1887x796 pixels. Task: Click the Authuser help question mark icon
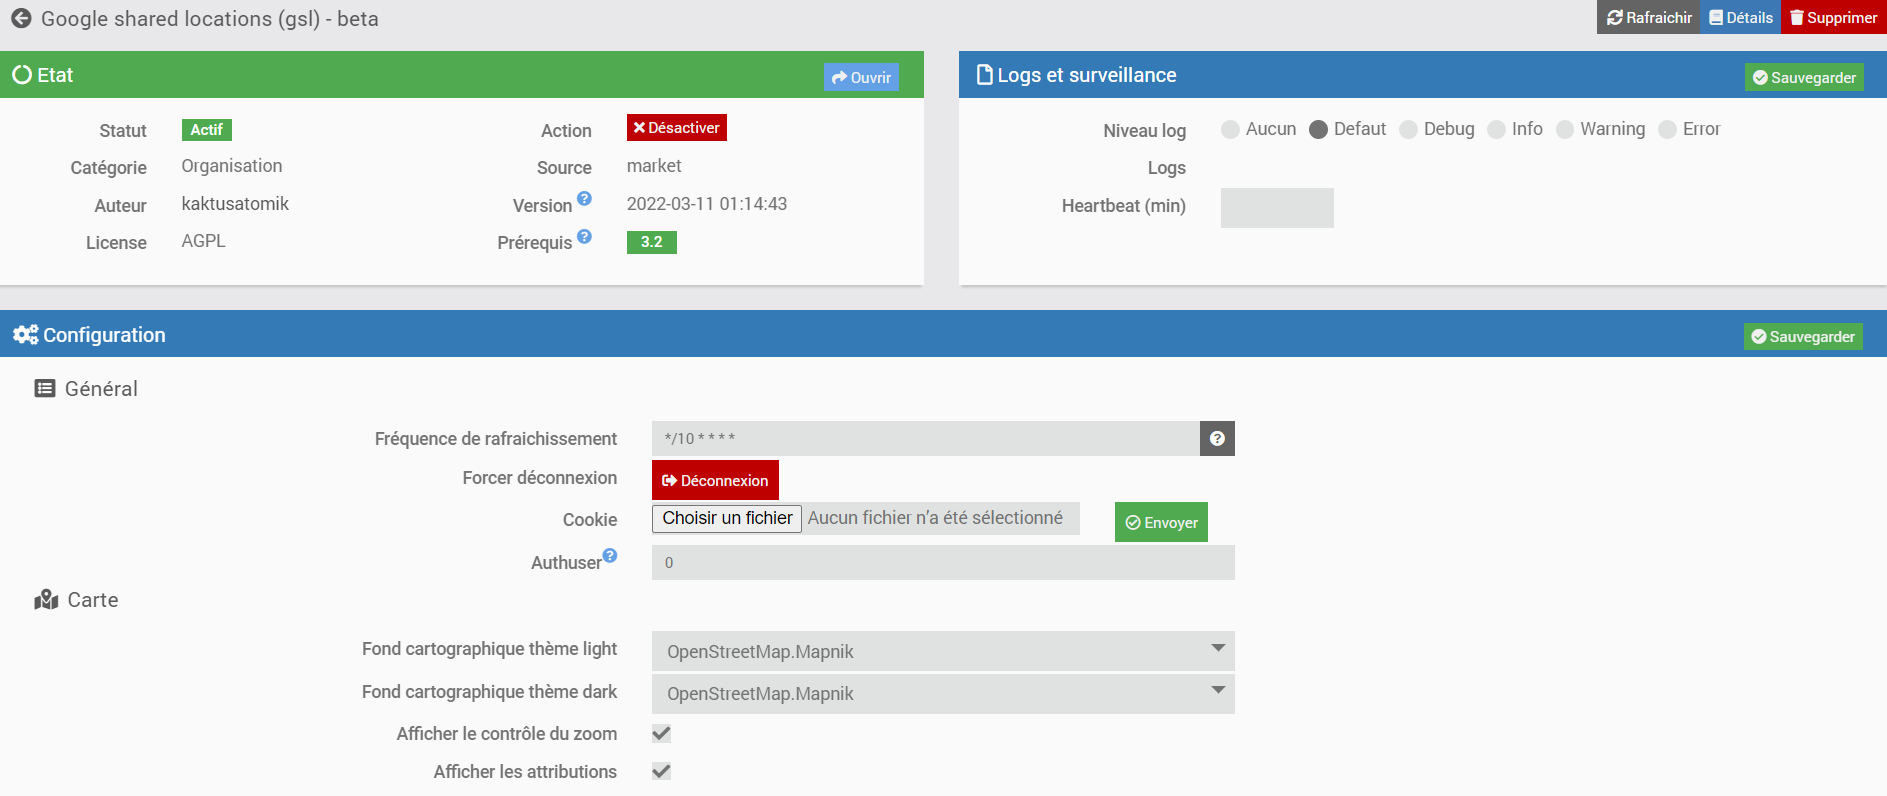(x=610, y=556)
